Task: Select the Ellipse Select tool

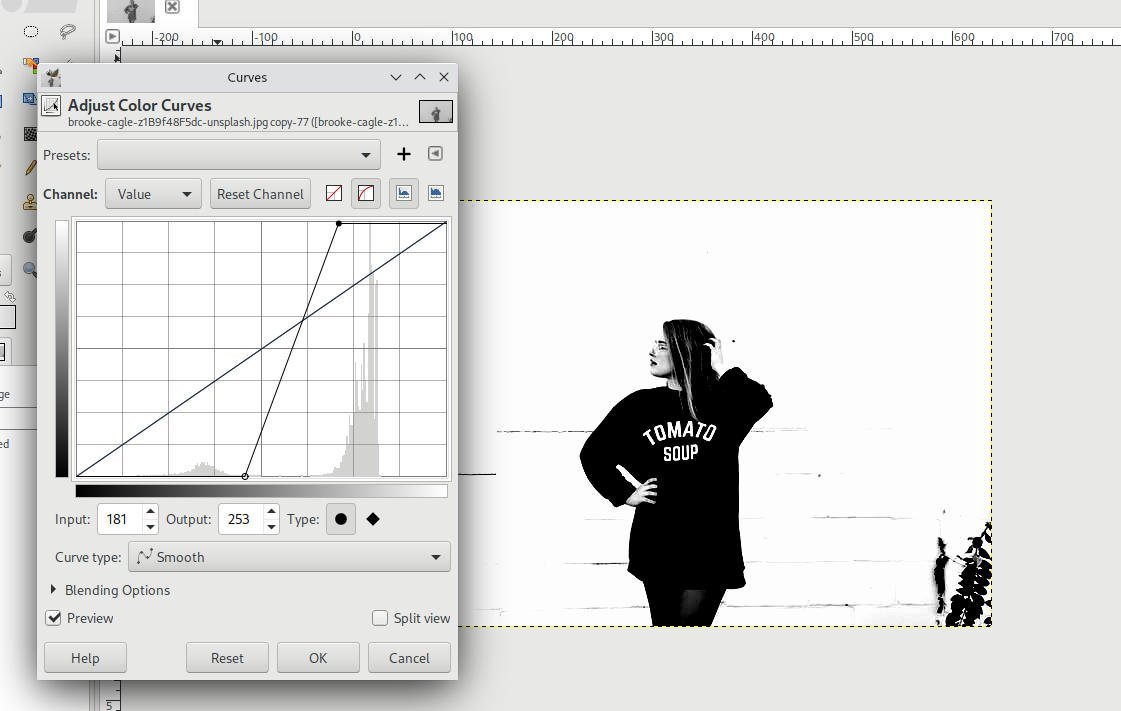Action: pyautogui.click(x=31, y=31)
